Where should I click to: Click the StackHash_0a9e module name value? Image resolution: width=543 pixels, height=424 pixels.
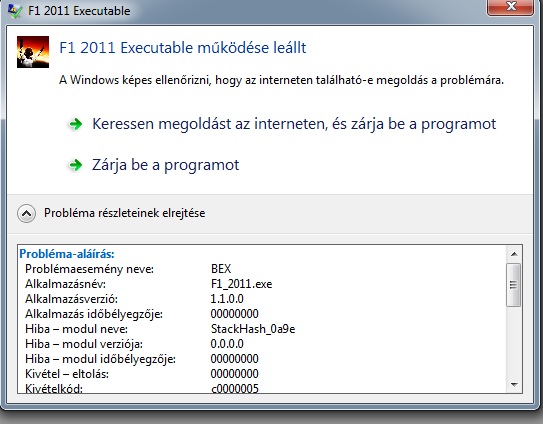point(253,329)
